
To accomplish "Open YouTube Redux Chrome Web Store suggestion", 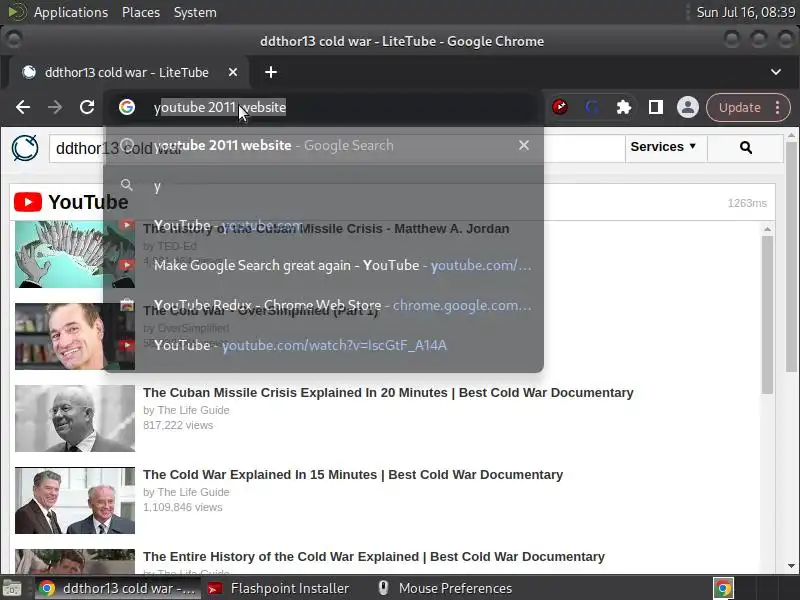I will [x=323, y=305].
